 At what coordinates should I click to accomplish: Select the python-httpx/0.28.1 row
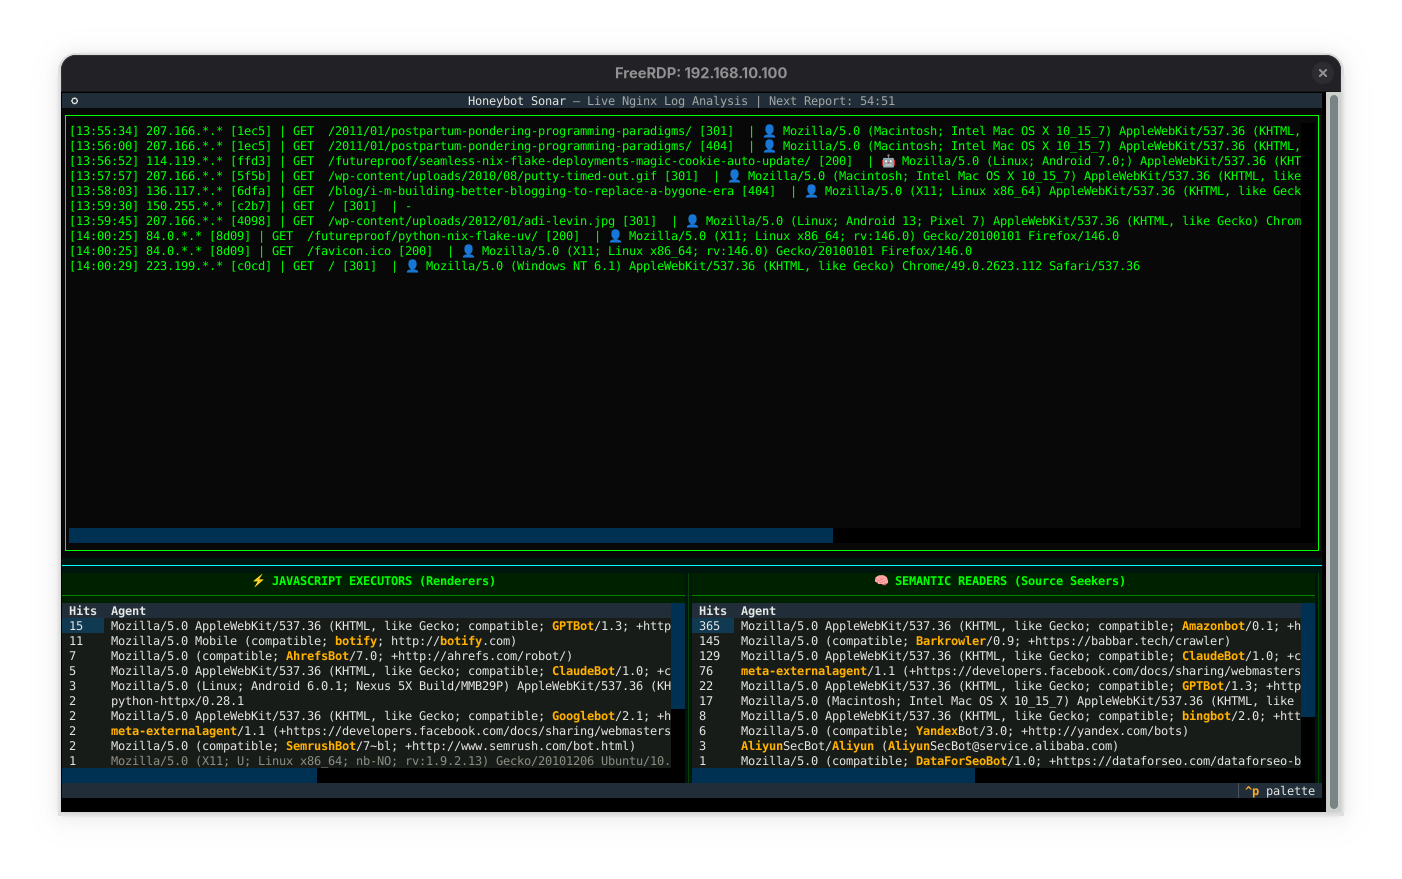click(178, 701)
